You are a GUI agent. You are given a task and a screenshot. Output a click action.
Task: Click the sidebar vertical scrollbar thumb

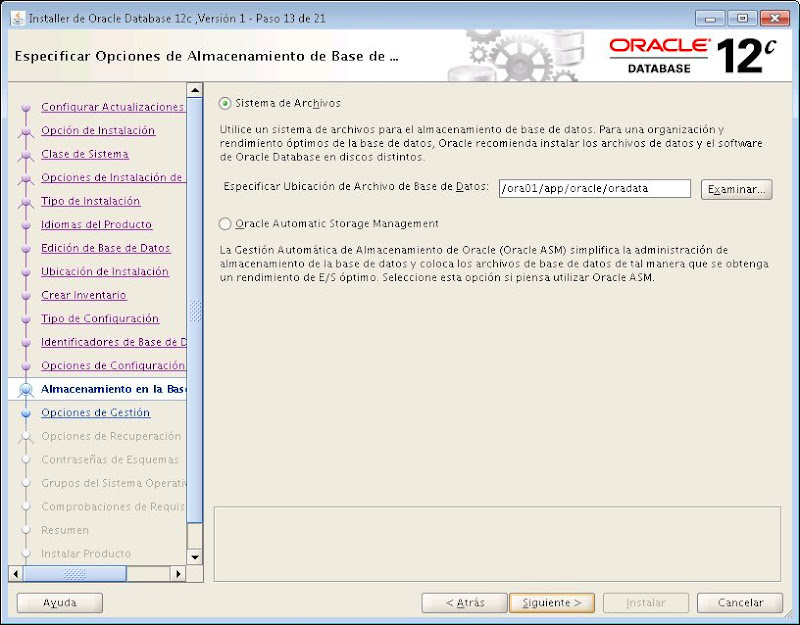tap(195, 310)
